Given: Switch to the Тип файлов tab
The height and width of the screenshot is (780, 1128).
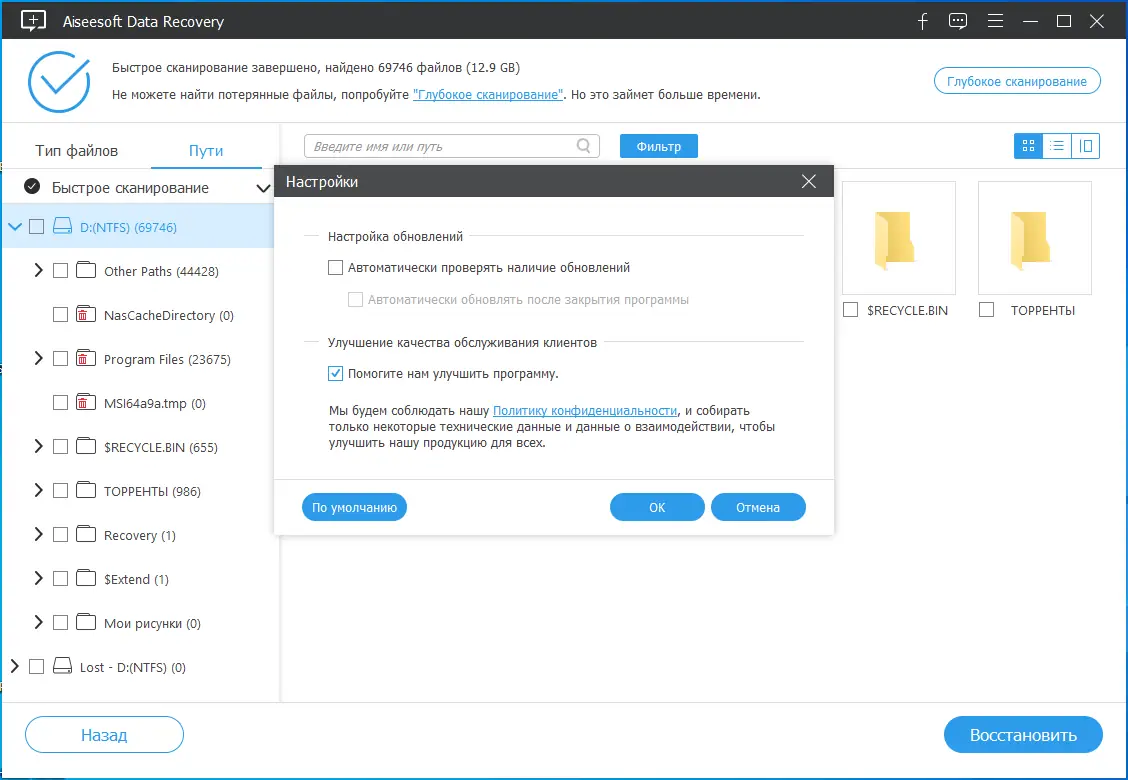Looking at the screenshot, I should click(x=76, y=150).
